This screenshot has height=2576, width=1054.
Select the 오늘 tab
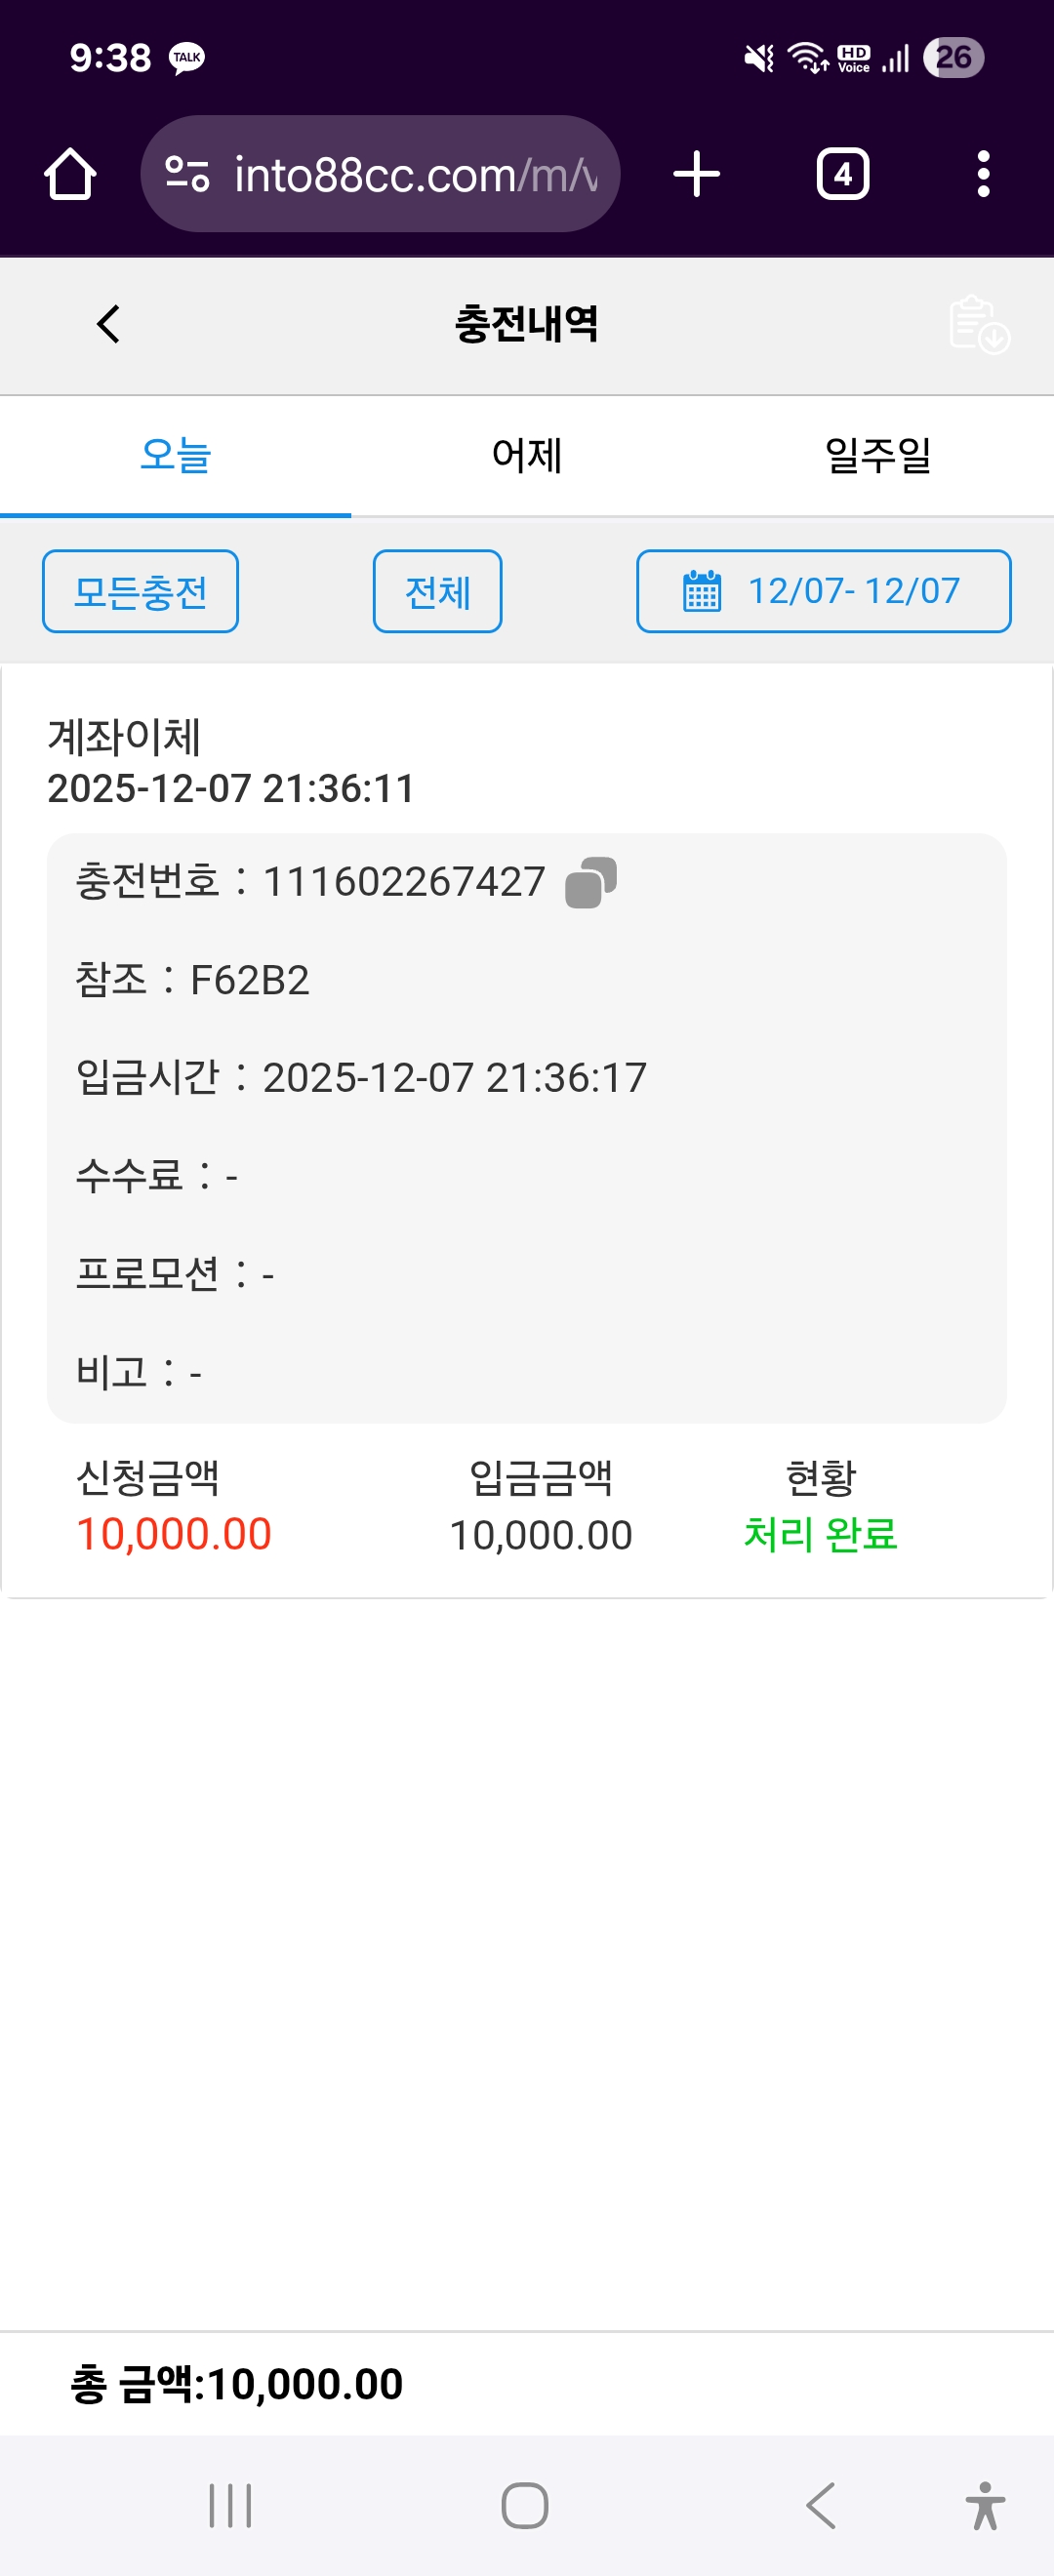(x=176, y=456)
